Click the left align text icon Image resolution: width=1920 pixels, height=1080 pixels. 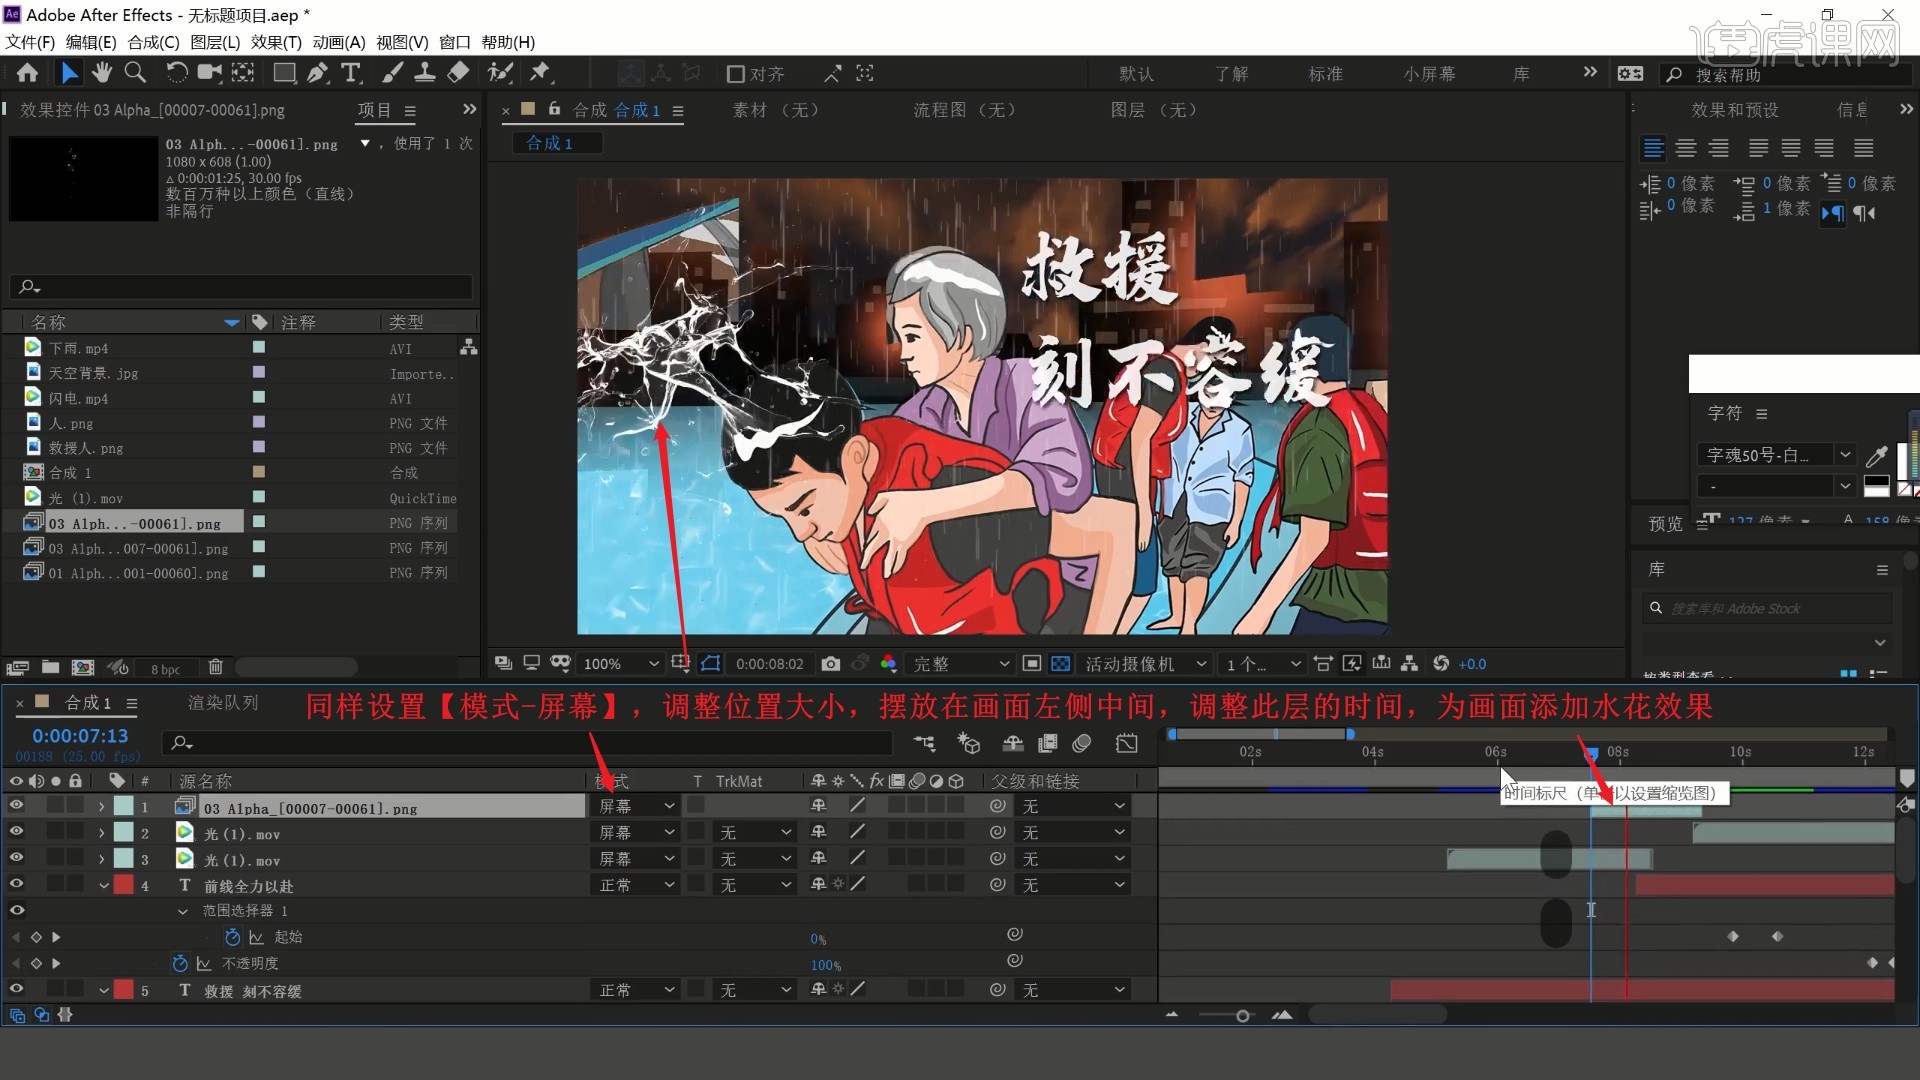pos(1654,149)
